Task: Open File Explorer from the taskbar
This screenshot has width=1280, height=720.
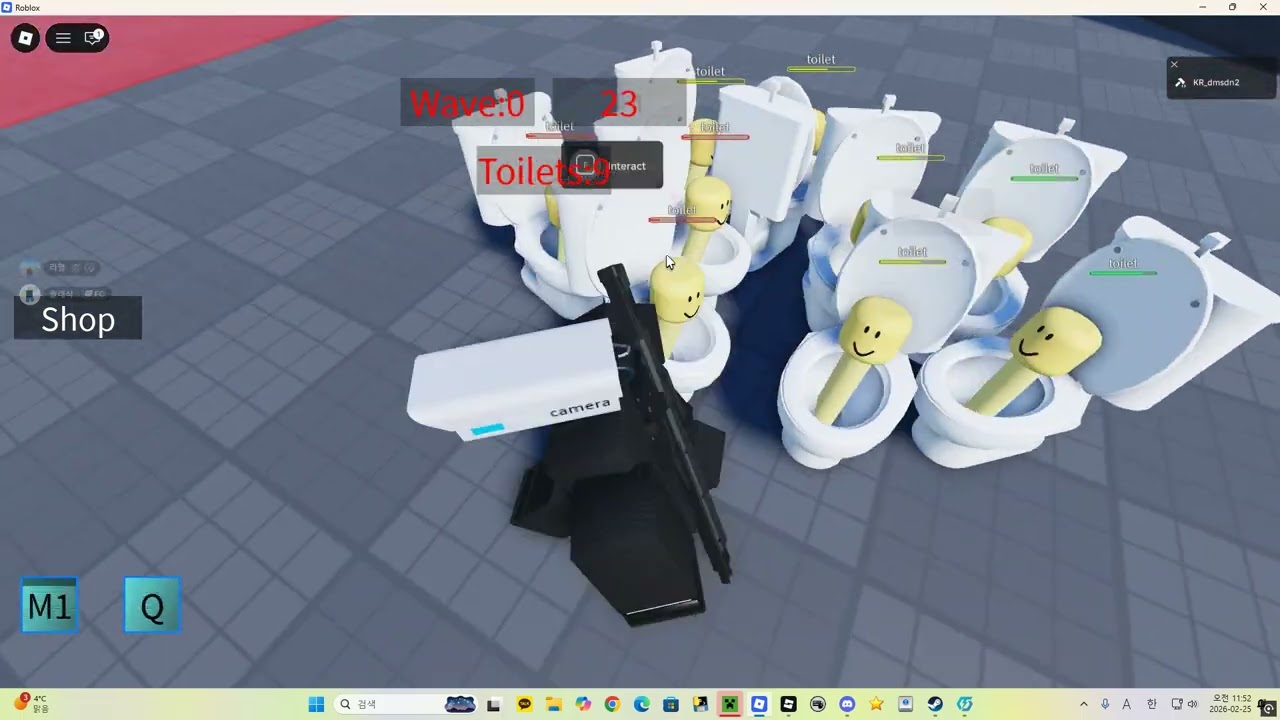Action: 553,705
